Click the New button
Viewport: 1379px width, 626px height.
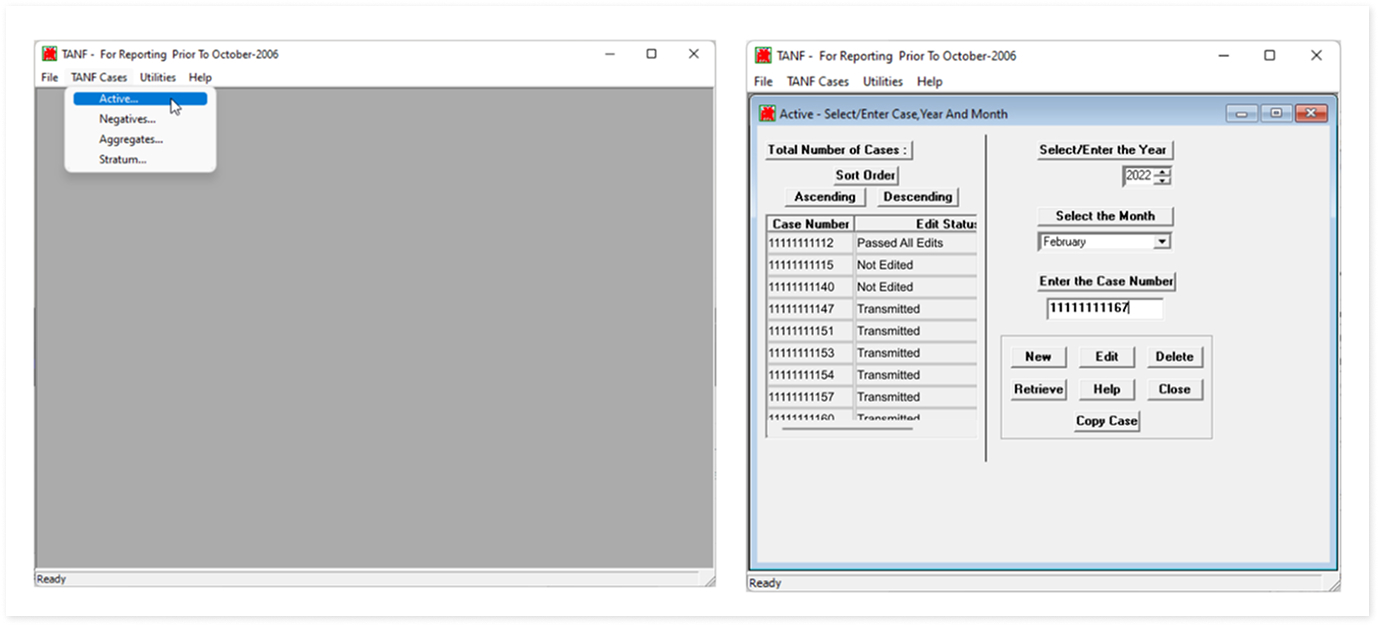click(1038, 357)
